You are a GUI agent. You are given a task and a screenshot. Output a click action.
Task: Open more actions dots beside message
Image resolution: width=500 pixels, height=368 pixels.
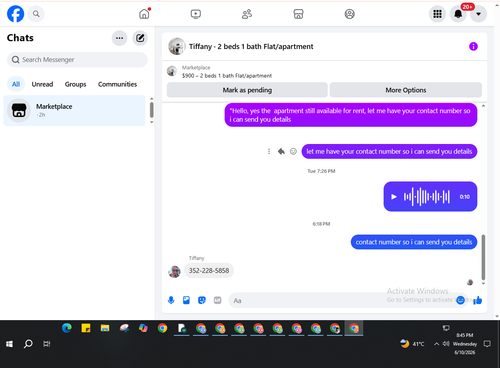point(269,152)
